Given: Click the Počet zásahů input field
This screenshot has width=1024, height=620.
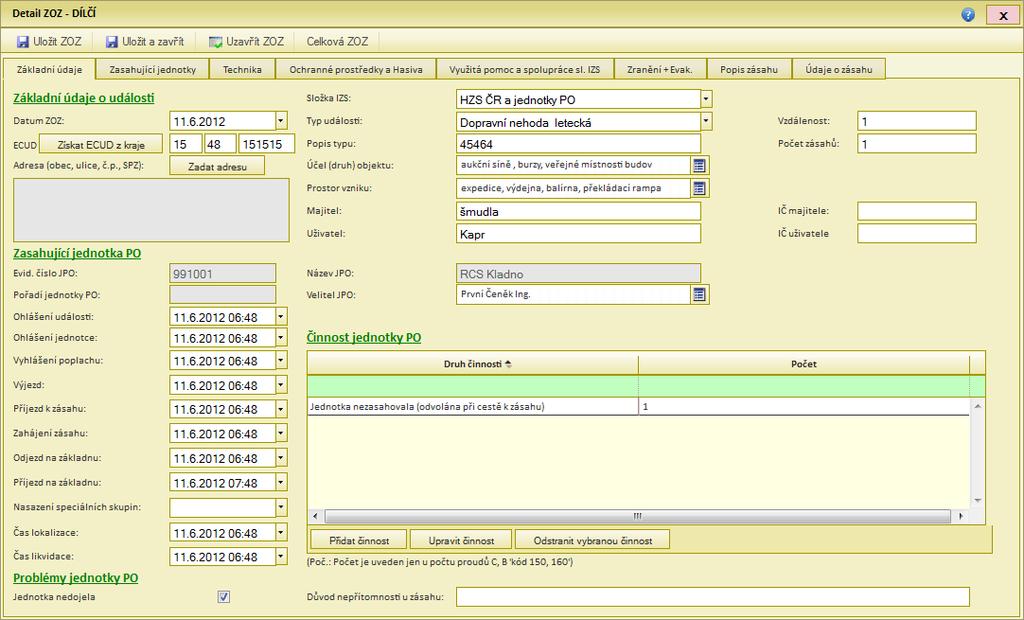Looking at the screenshot, I should click(917, 144).
